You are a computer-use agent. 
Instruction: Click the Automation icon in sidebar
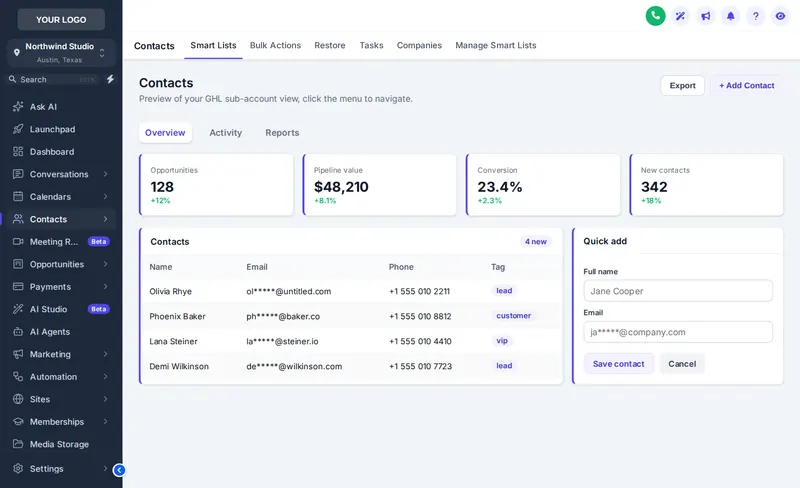tap(18, 377)
